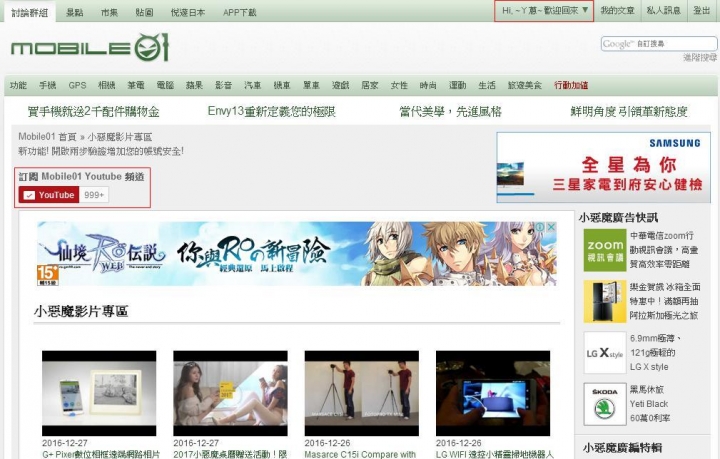Open the 旅遊美食 category
720x459 pixels.
point(525,85)
